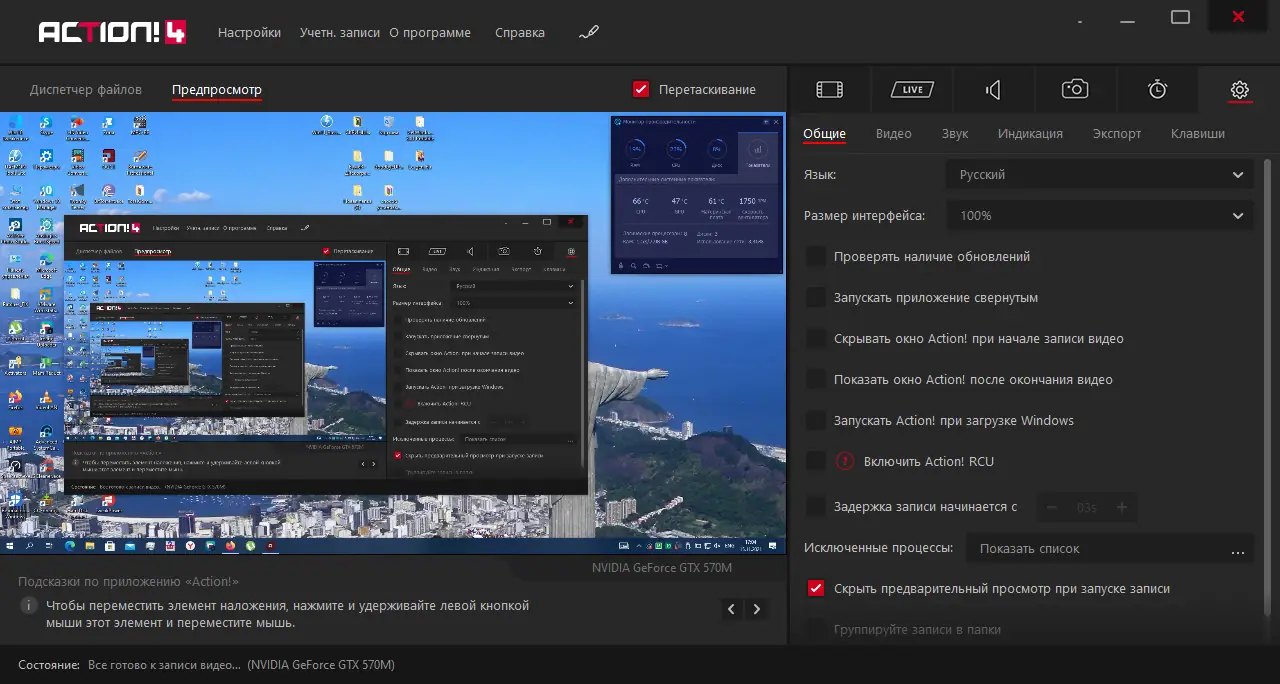Uncheck Скрыть предварительный просмотр при запуске записи

coord(816,589)
